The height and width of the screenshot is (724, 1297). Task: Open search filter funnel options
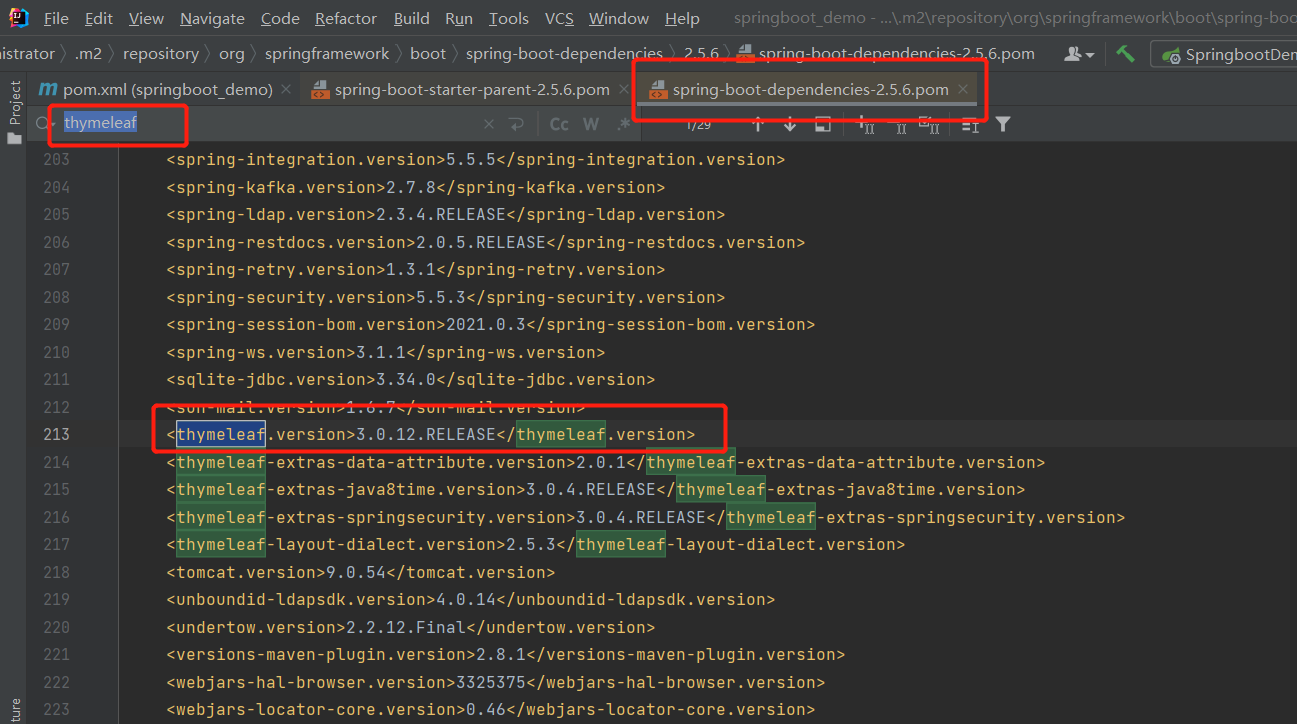pyautogui.click(x=1003, y=124)
